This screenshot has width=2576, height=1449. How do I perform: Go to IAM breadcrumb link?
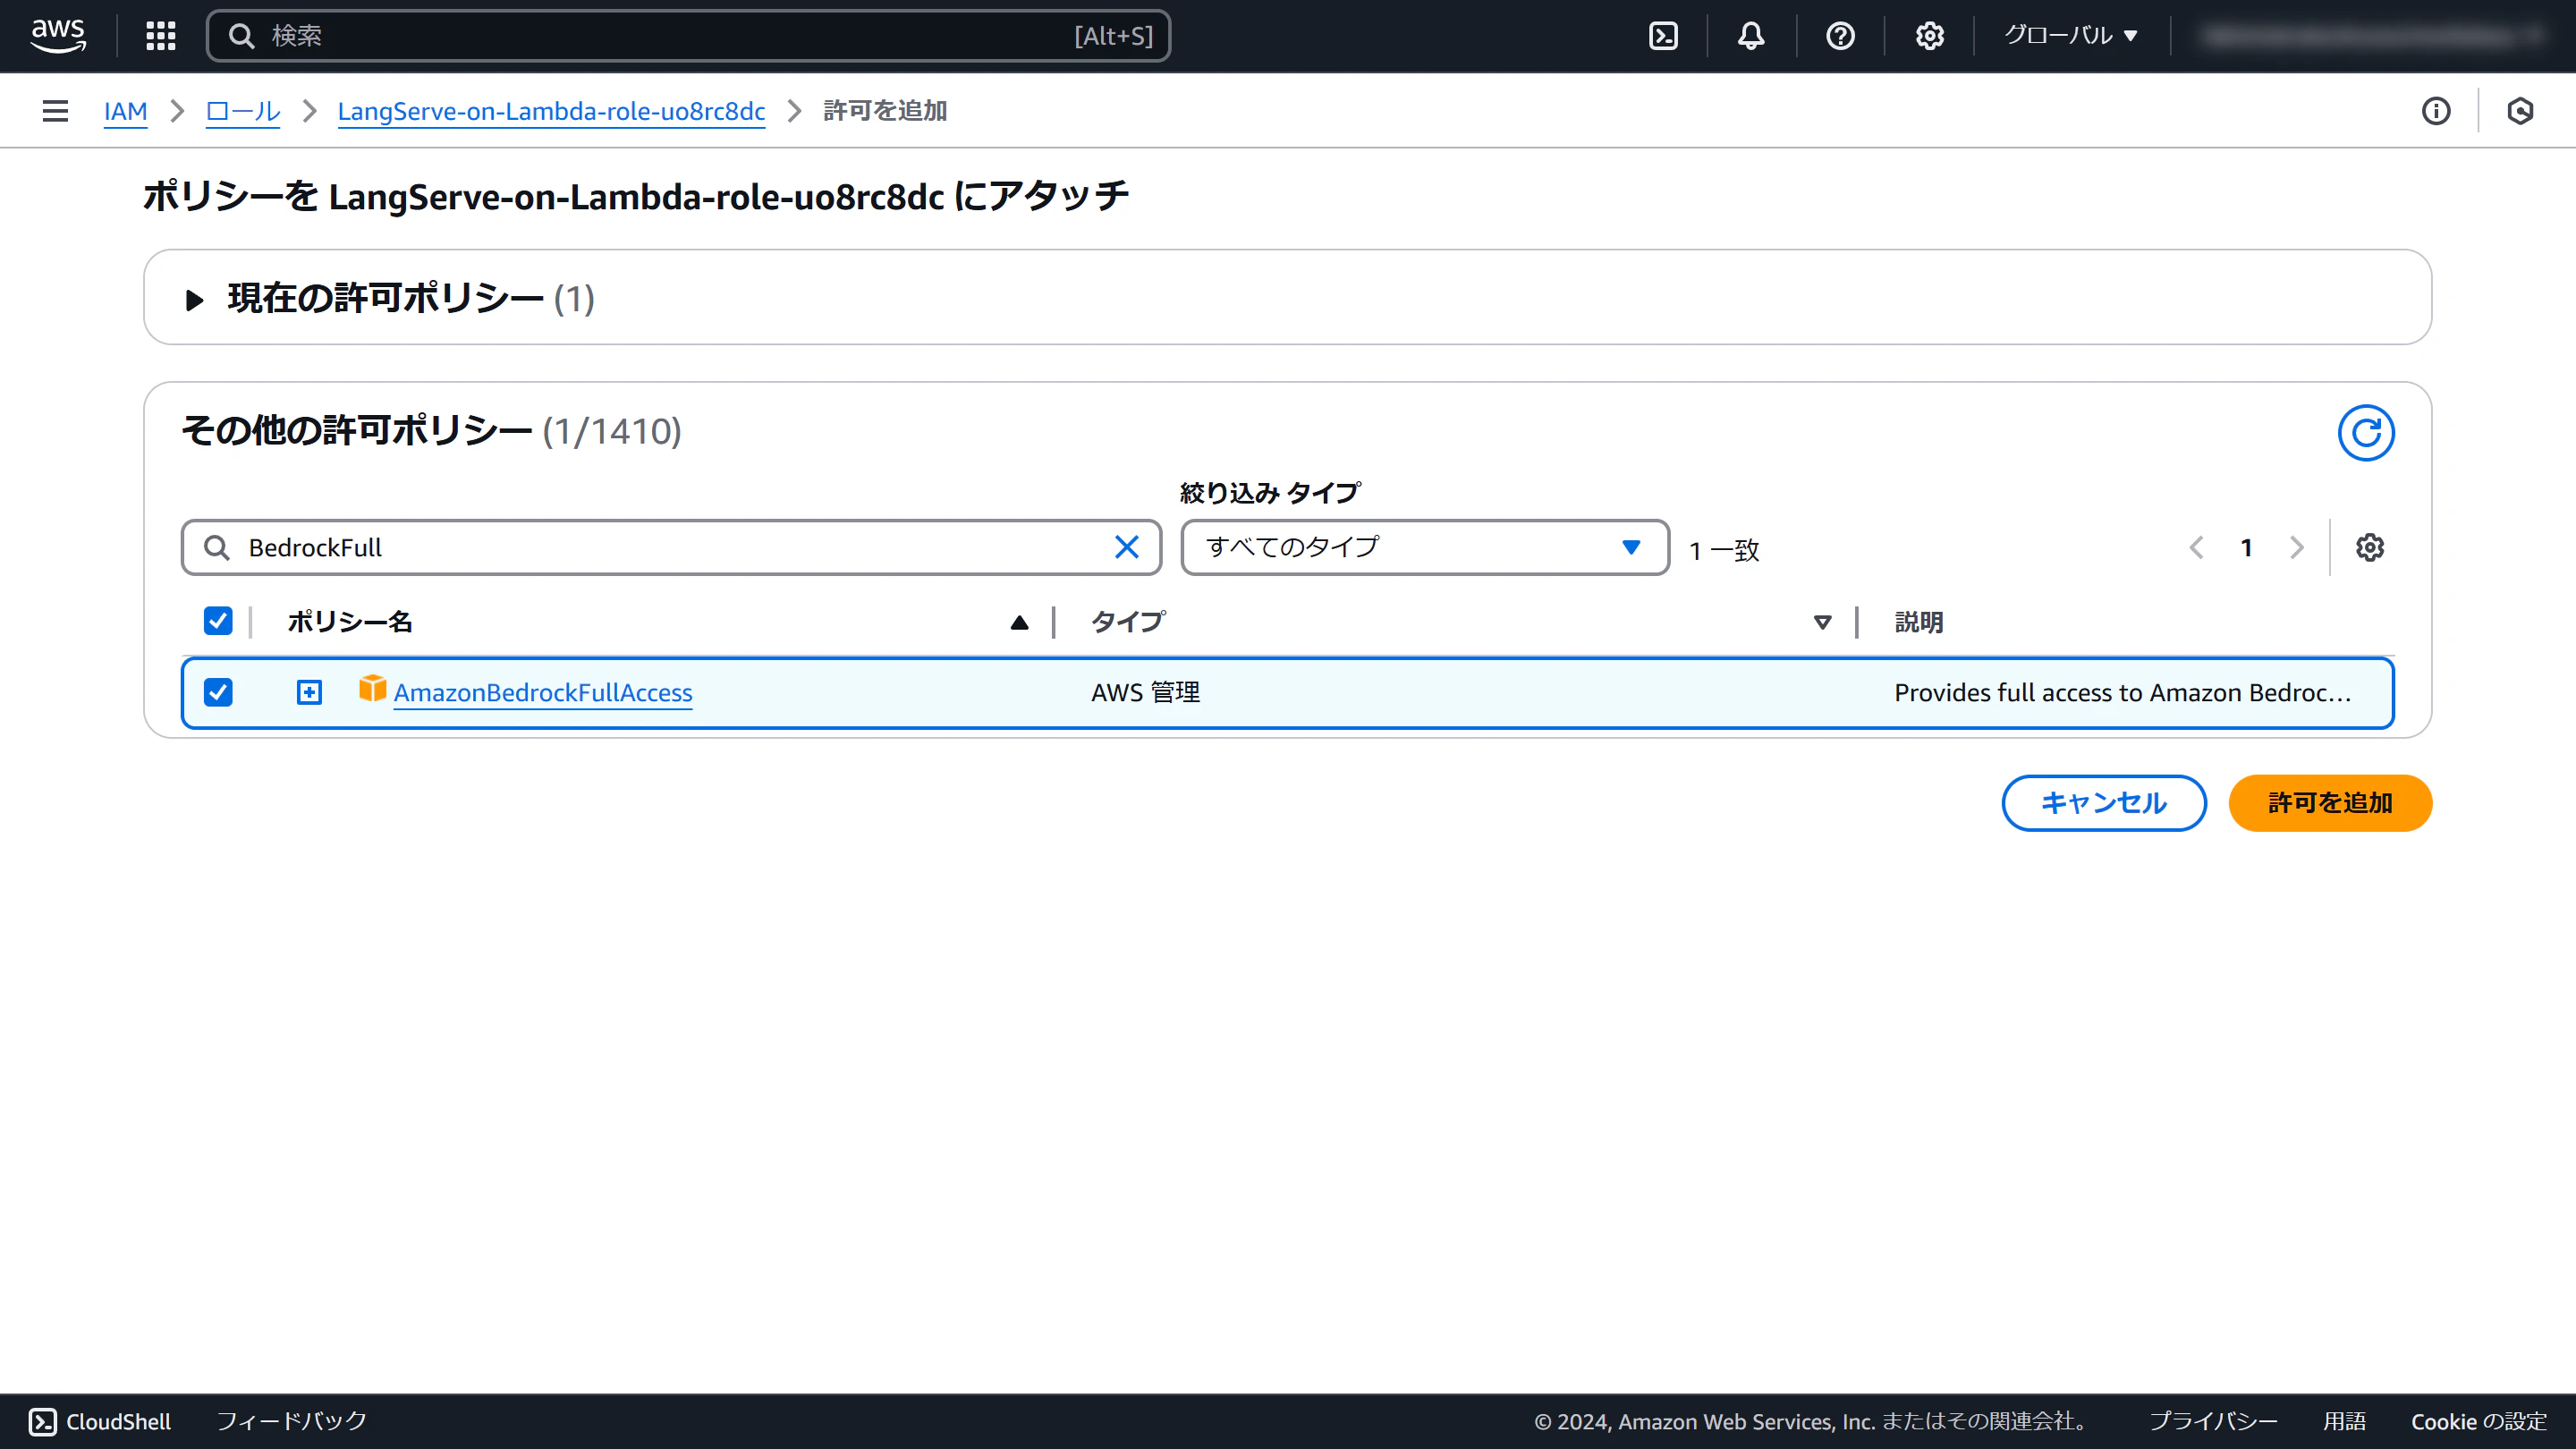tap(125, 111)
